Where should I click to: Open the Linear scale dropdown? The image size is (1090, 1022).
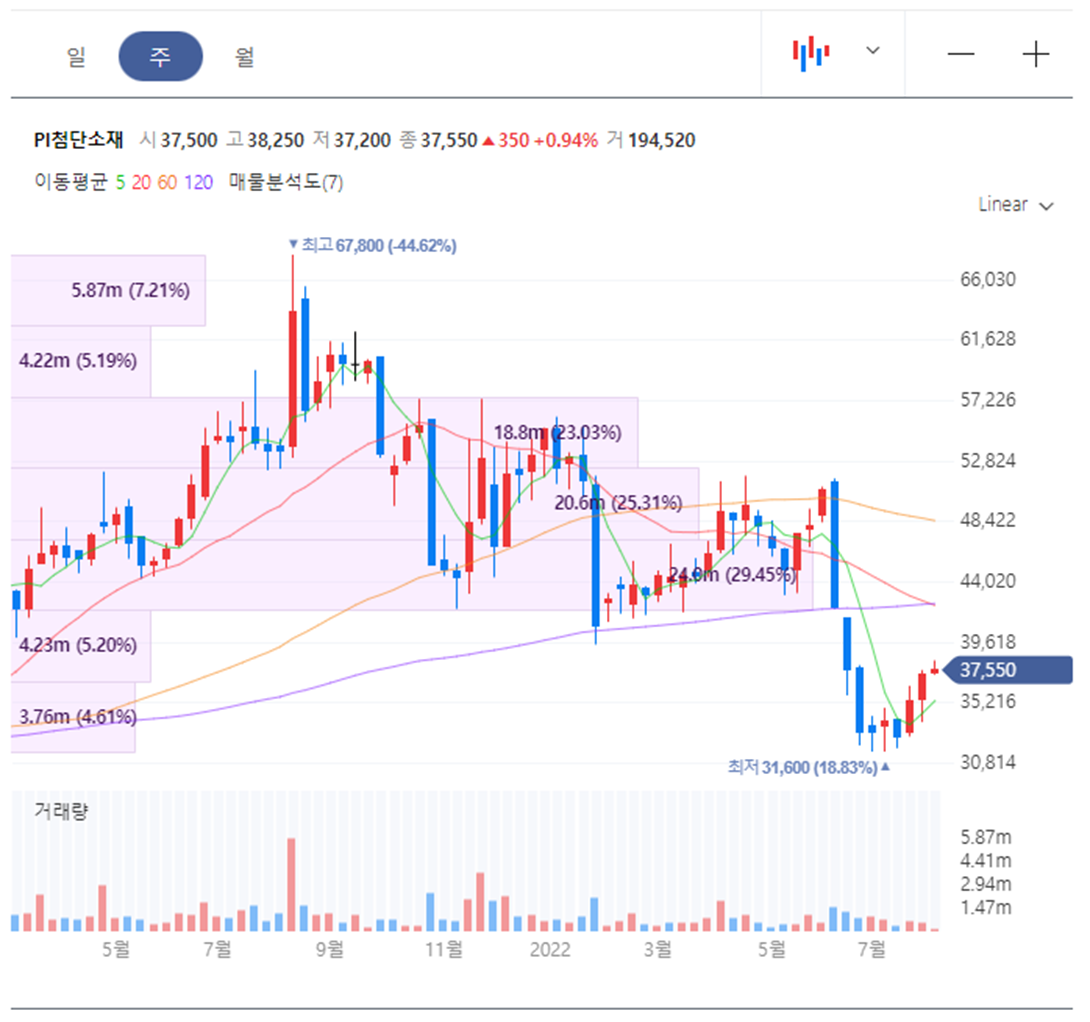1016,204
